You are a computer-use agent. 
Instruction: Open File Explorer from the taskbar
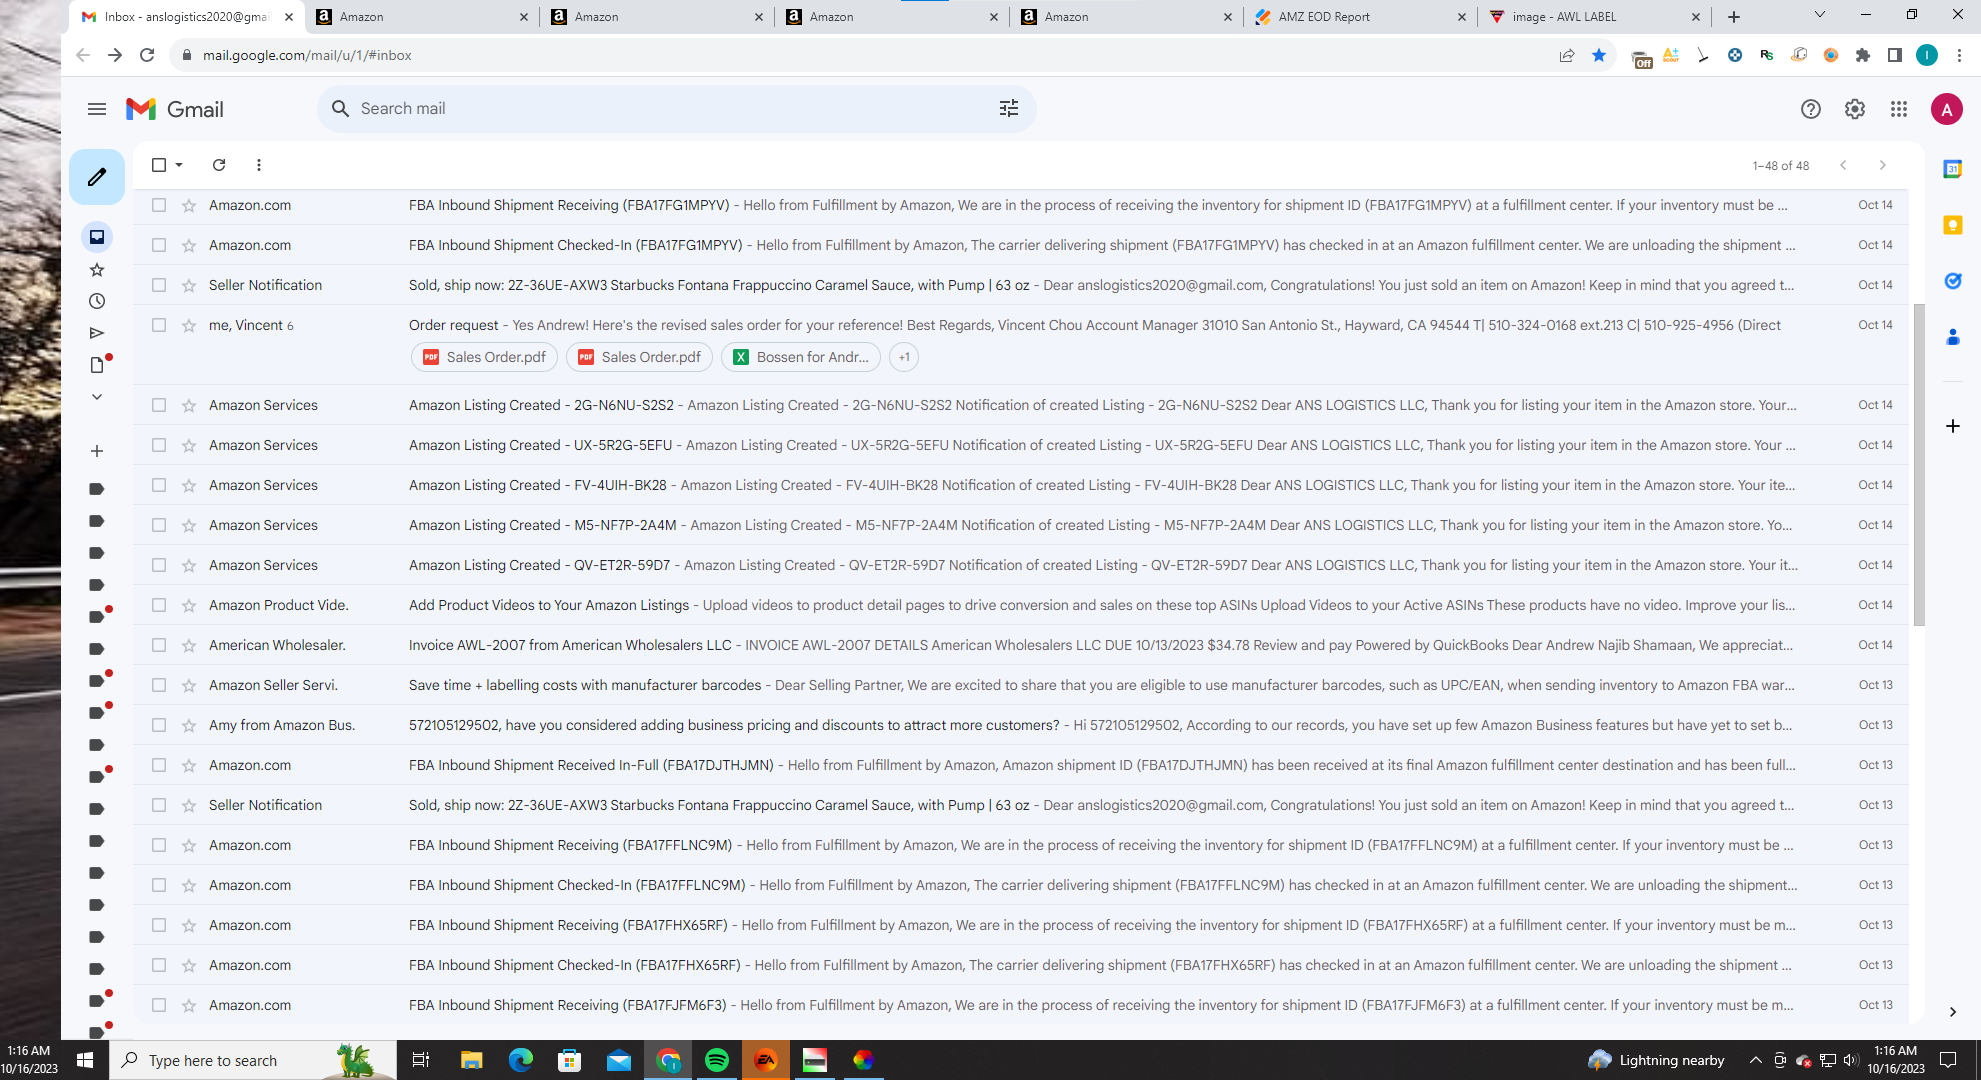coord(471,1060)
